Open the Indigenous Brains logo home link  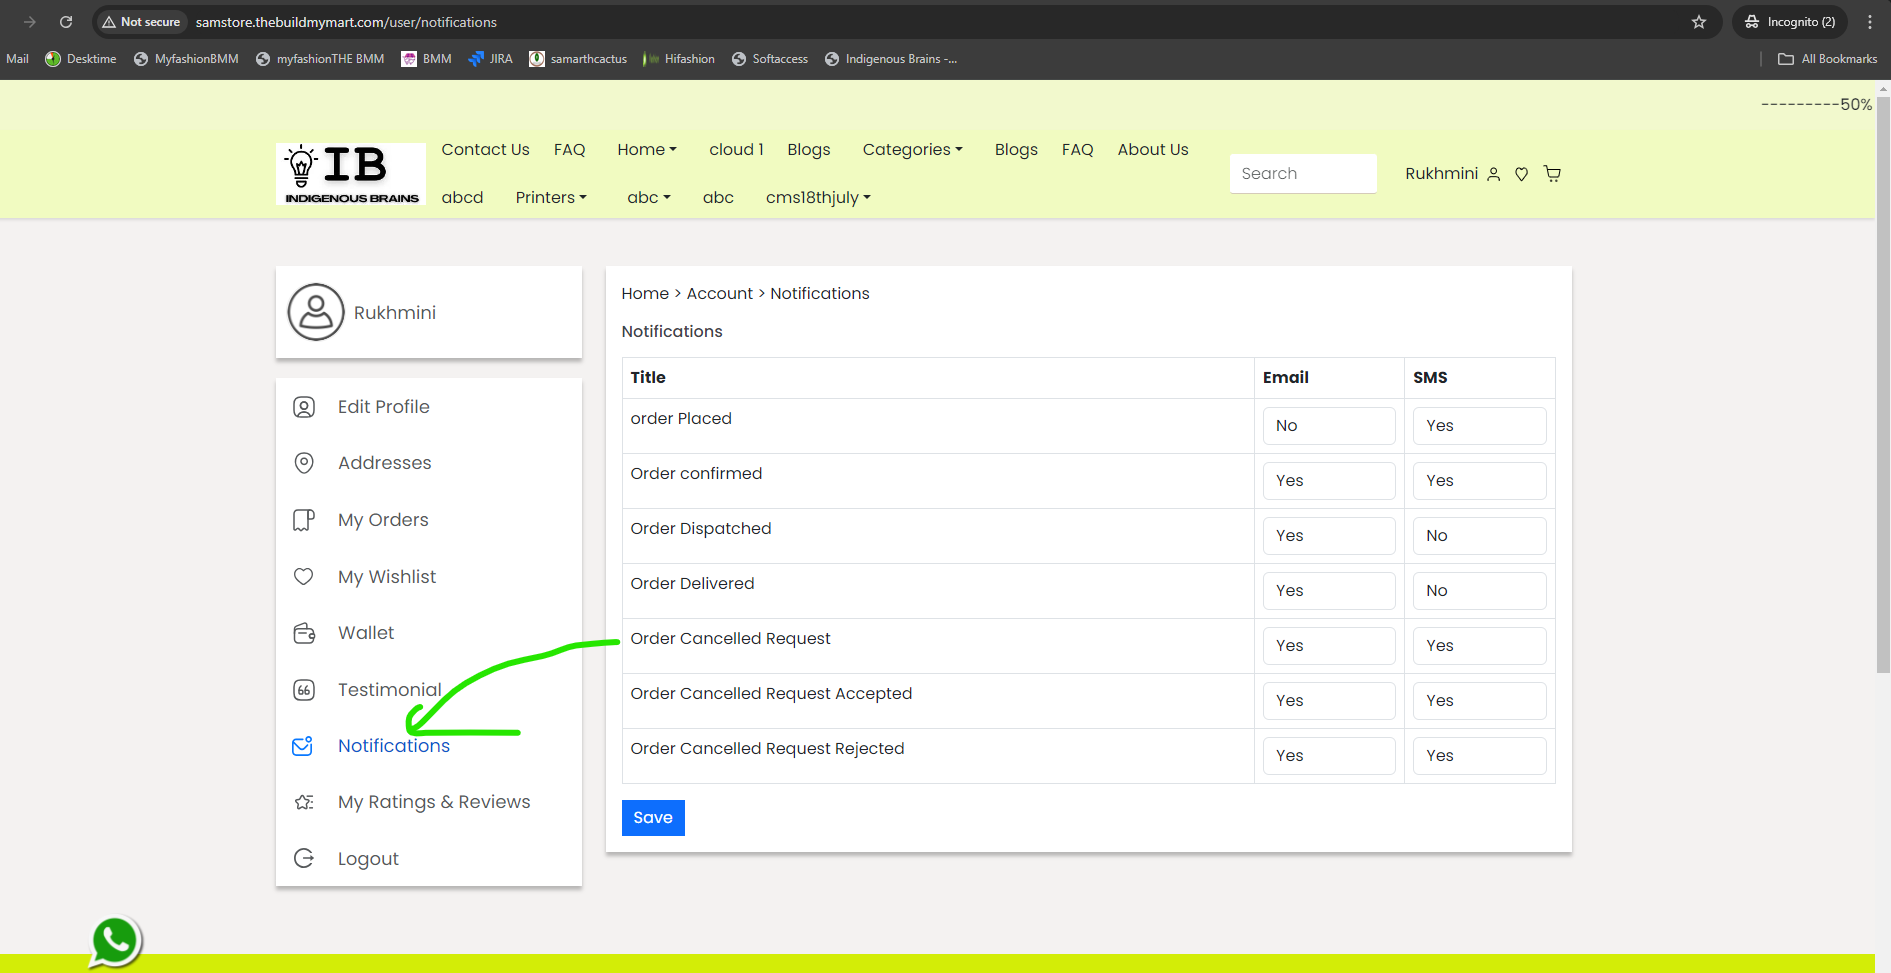351,174
